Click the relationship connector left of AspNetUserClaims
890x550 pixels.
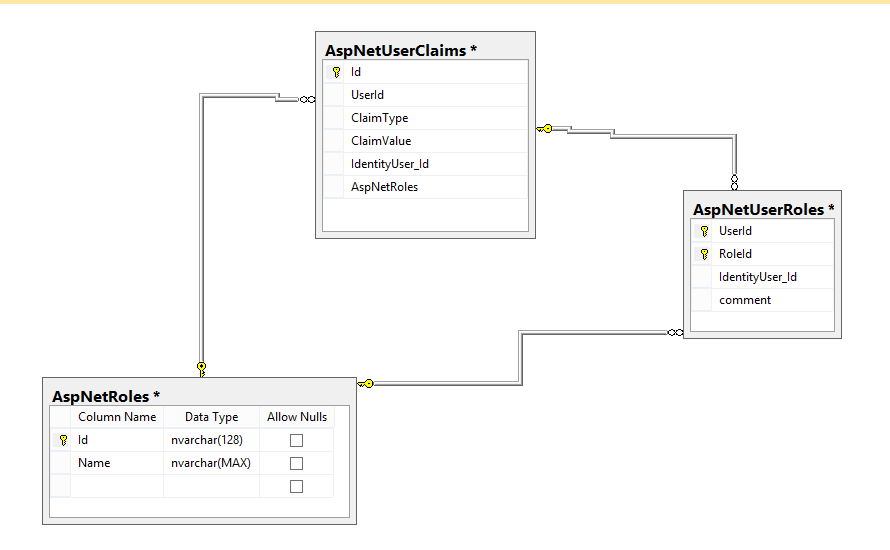tap(306, 99)
